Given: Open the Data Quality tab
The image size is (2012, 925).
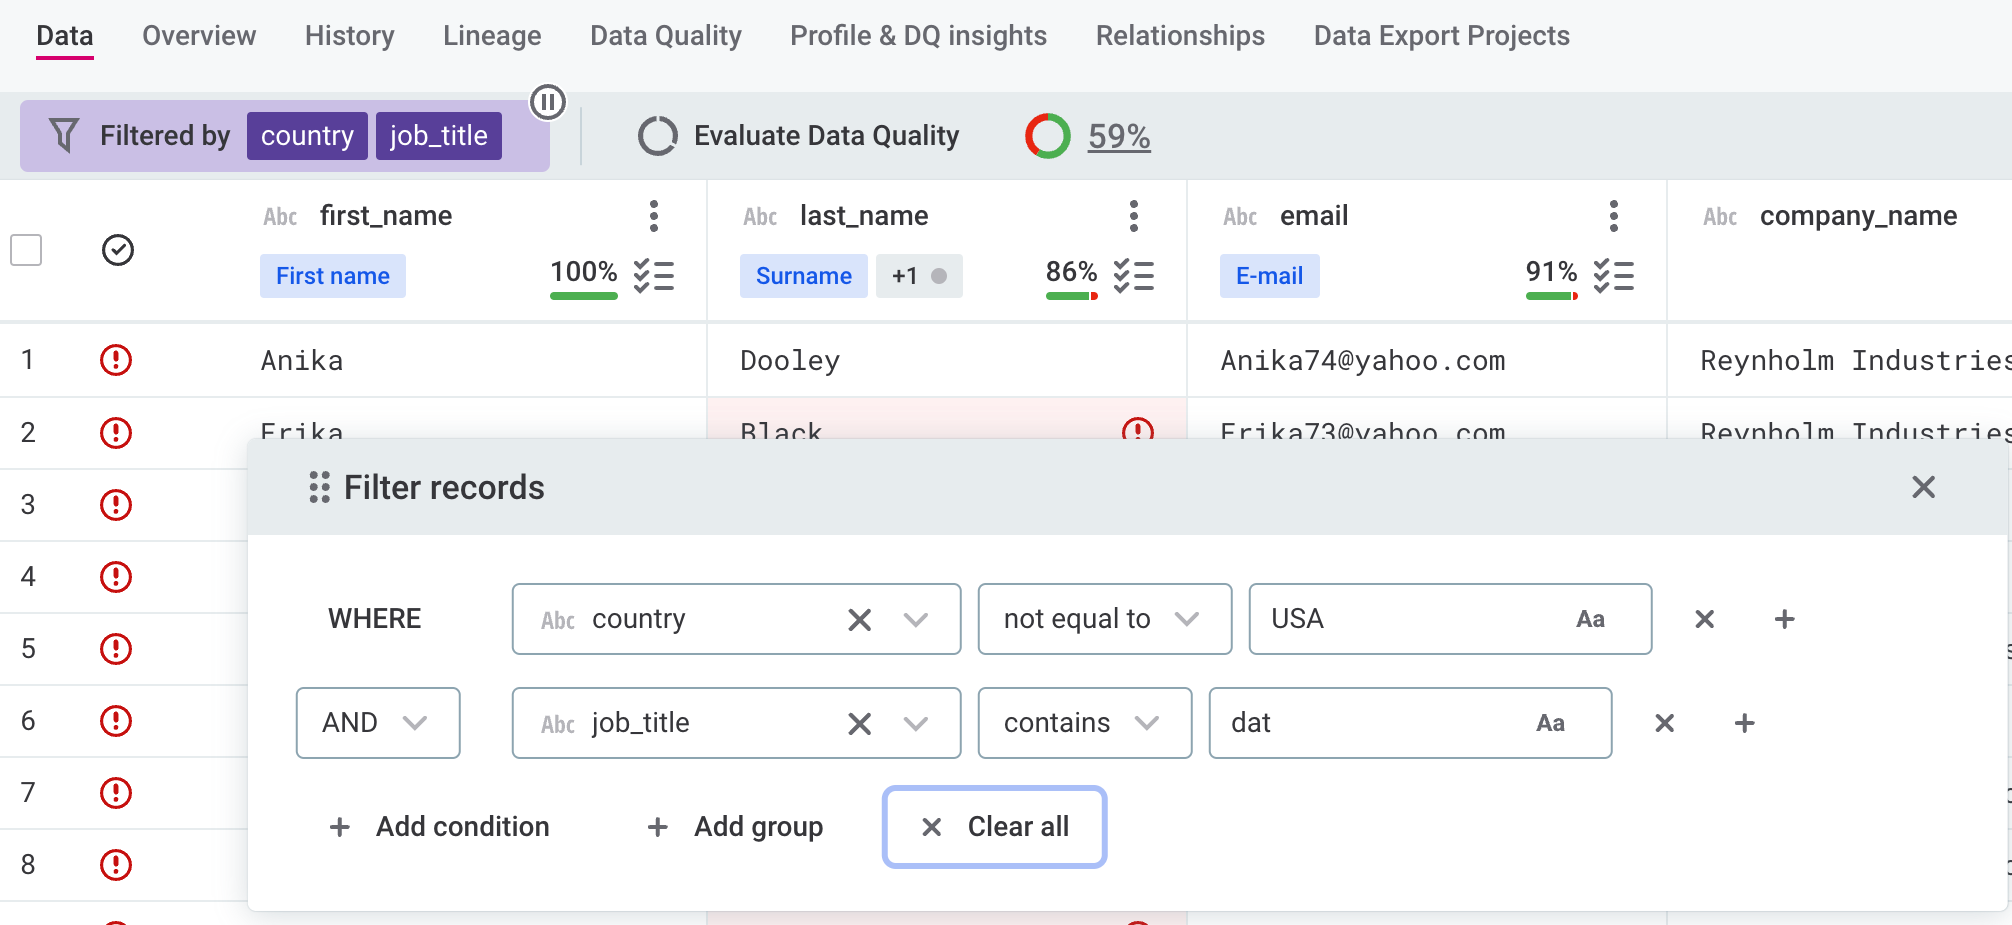Looking at the screenshot, I should pos(666,36).
